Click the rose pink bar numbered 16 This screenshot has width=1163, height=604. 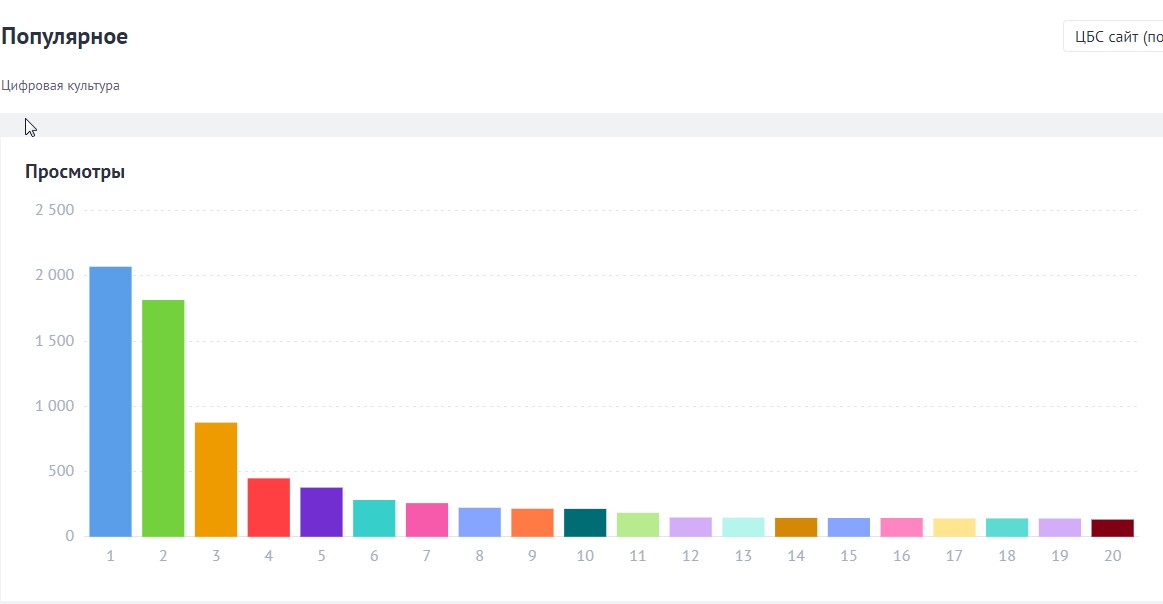coord(901,527)
